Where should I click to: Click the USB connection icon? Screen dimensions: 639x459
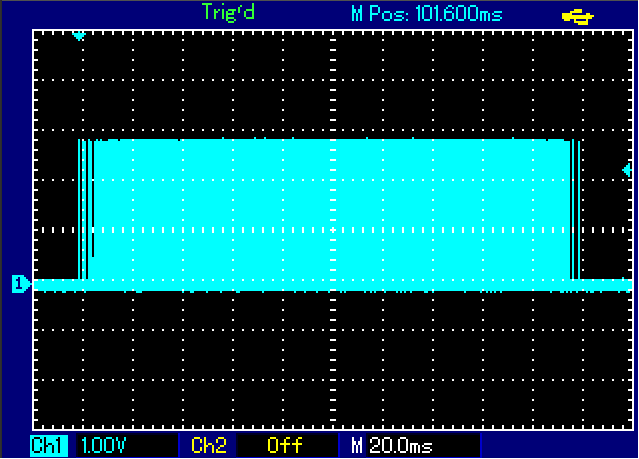coord(577,17)
